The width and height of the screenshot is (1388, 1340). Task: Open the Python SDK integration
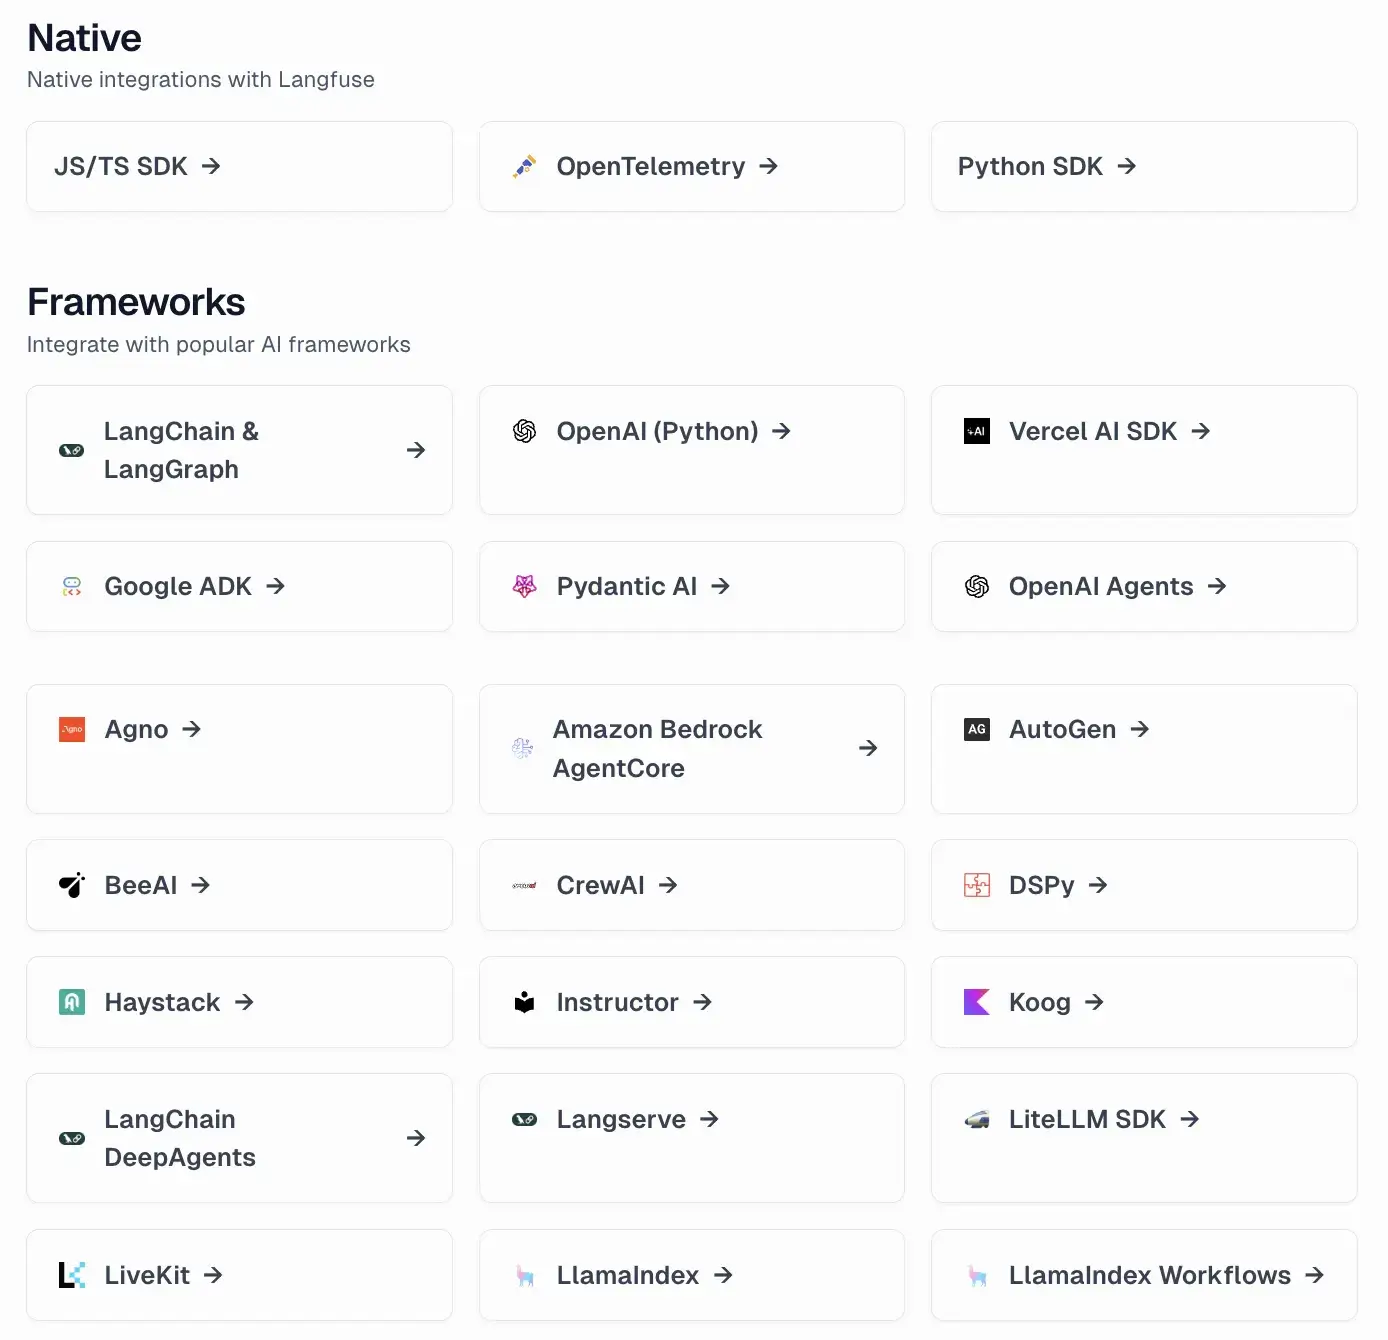coord(1046,167)
